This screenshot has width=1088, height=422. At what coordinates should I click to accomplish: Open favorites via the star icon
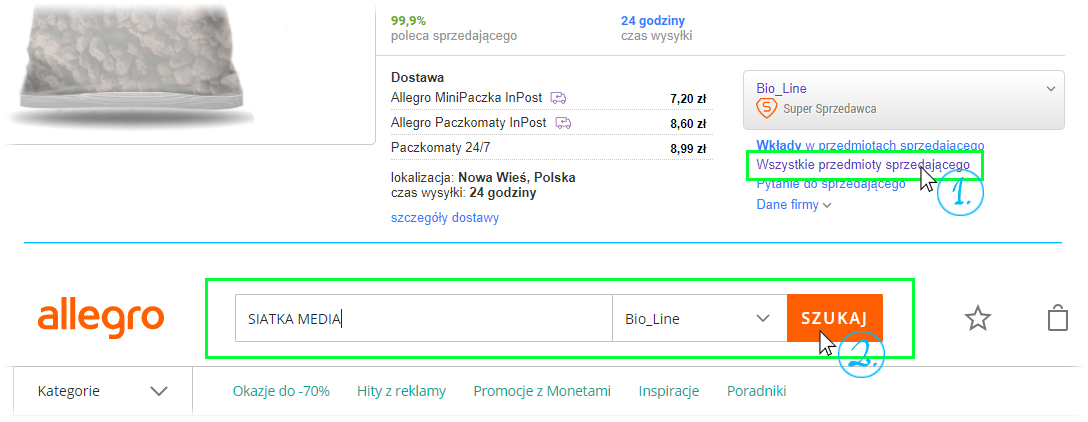click(x=978, y=319)
